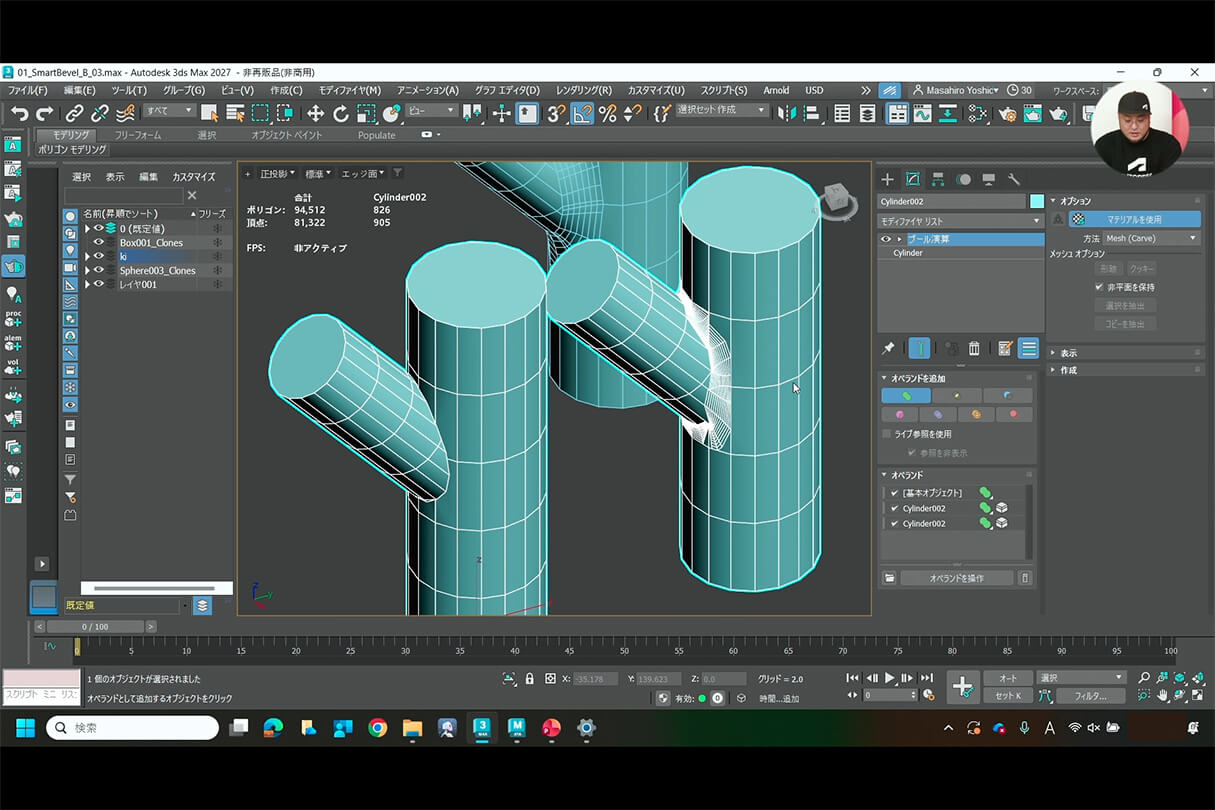Expand the 作成 rollout
Viewport: 1215px width, 810px height.
1125,370
